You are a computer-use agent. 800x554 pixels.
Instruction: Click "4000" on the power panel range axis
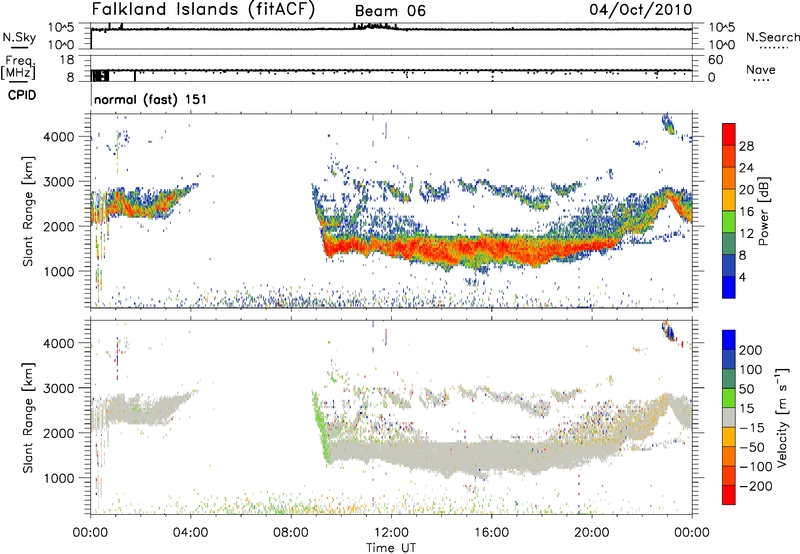click(x=58, y=137)
